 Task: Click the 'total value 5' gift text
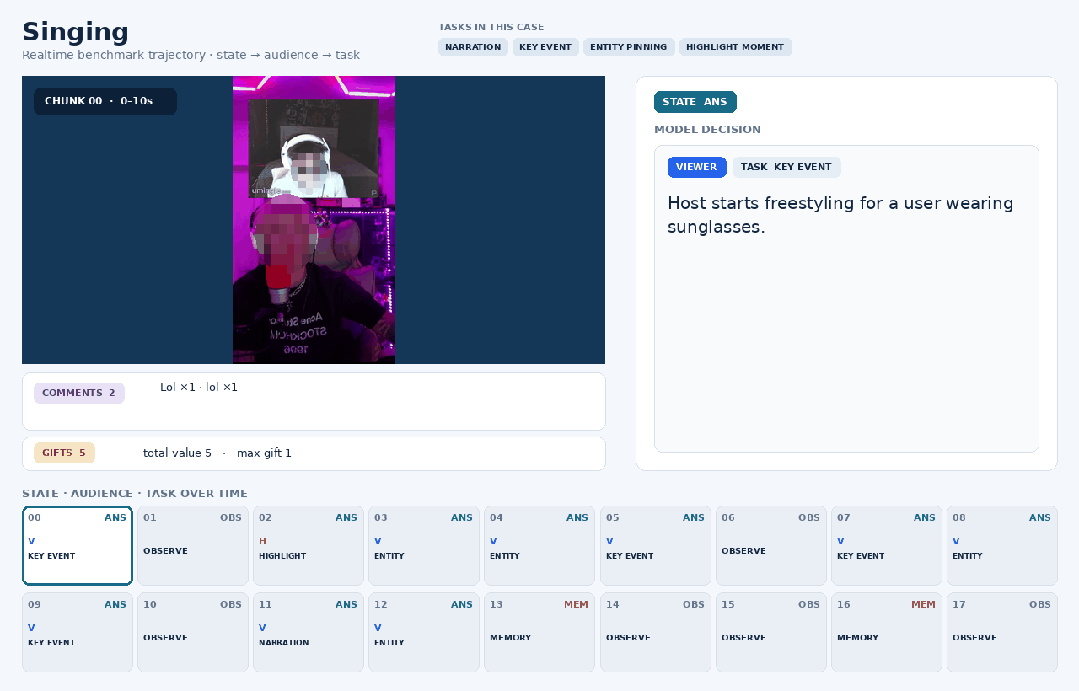click(177, 453)
